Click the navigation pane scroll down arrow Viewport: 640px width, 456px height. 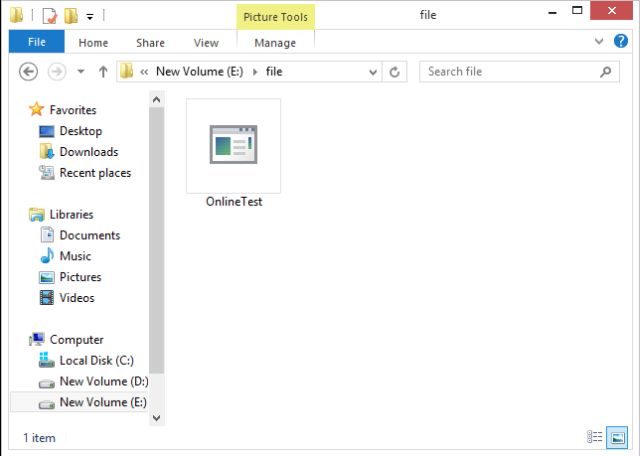(156, 418)
